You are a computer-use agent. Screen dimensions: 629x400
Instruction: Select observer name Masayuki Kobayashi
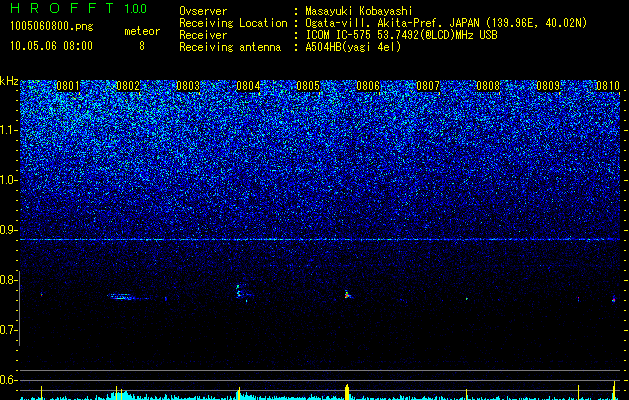point(359,11)
